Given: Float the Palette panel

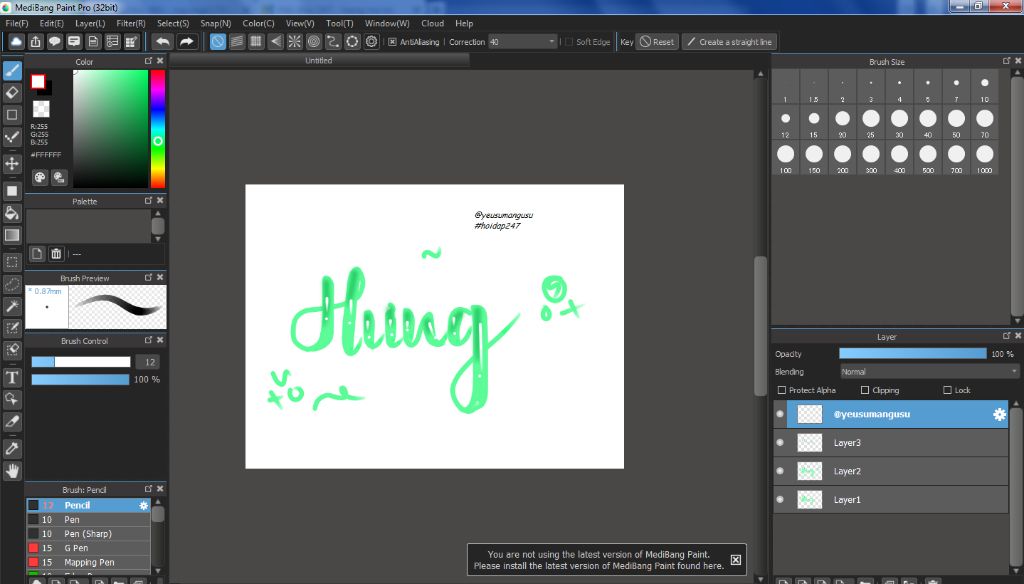Looking at the screenshot, I should (x=148, y=201).
